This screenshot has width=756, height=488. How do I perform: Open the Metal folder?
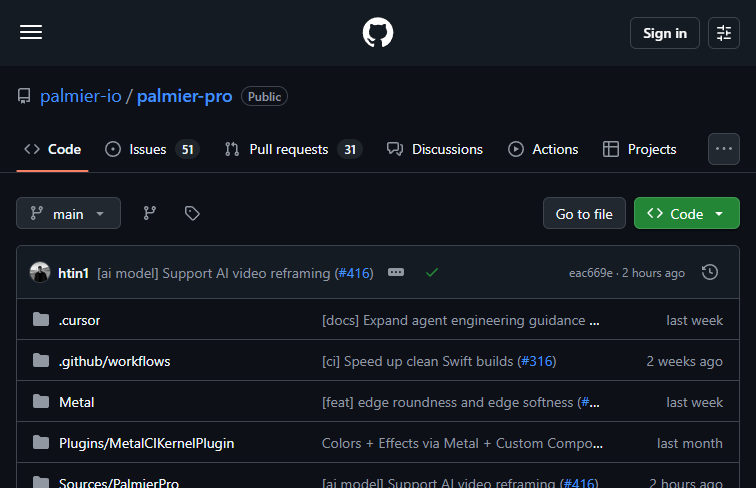pos(77,403)
